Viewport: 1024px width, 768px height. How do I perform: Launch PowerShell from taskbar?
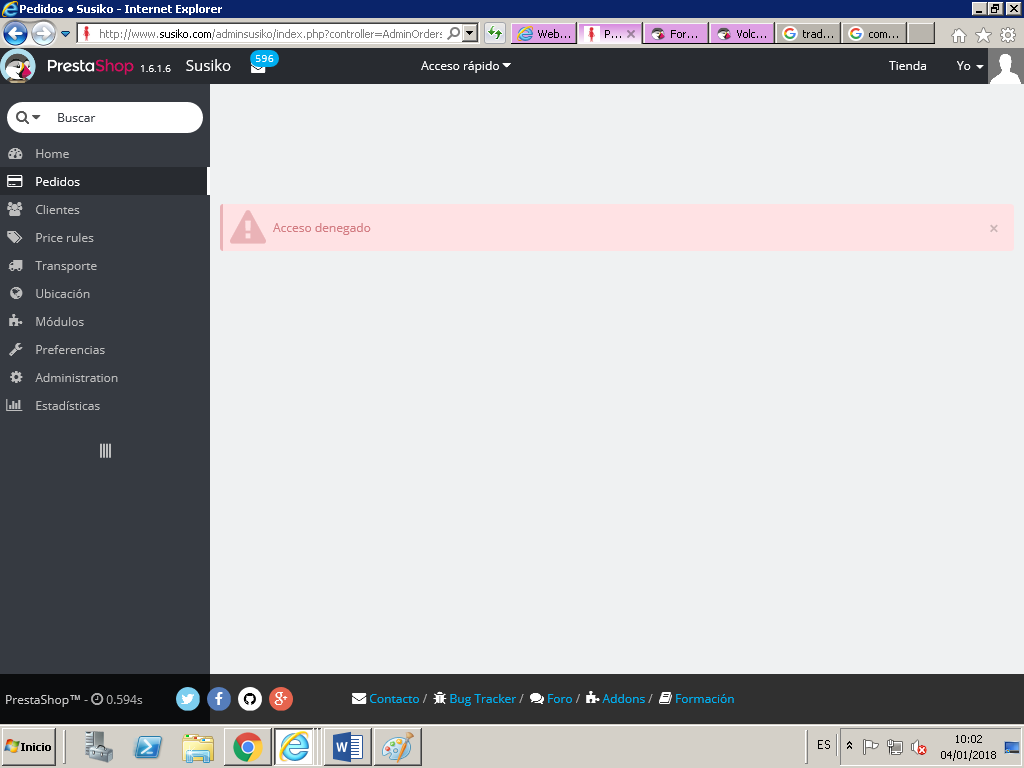click(x=148, y=746)
